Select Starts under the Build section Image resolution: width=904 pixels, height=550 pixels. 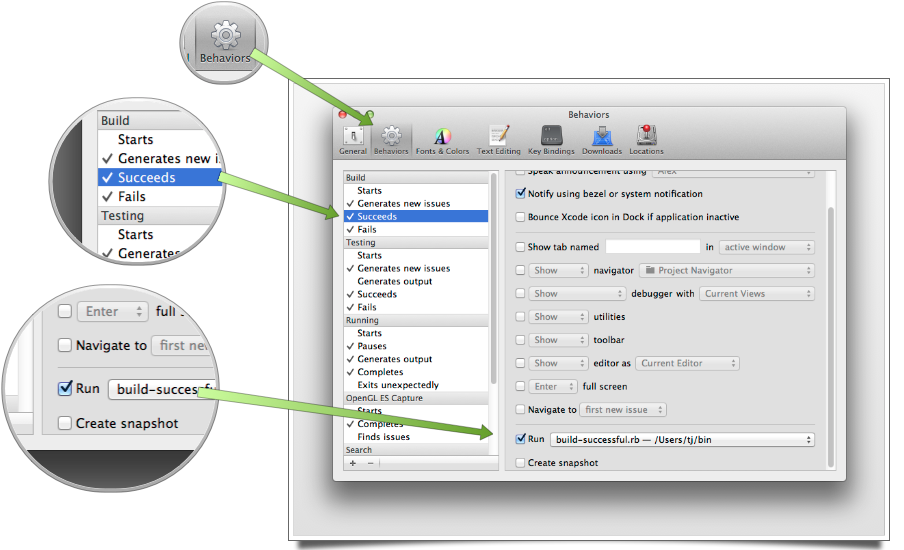416,191
